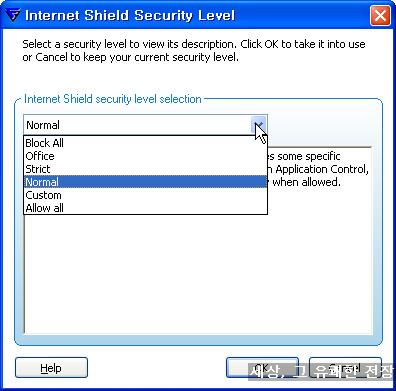Viewport: 396px width, 391px height.
Task: Click the Cancel button
Action: tap(345, 368)
